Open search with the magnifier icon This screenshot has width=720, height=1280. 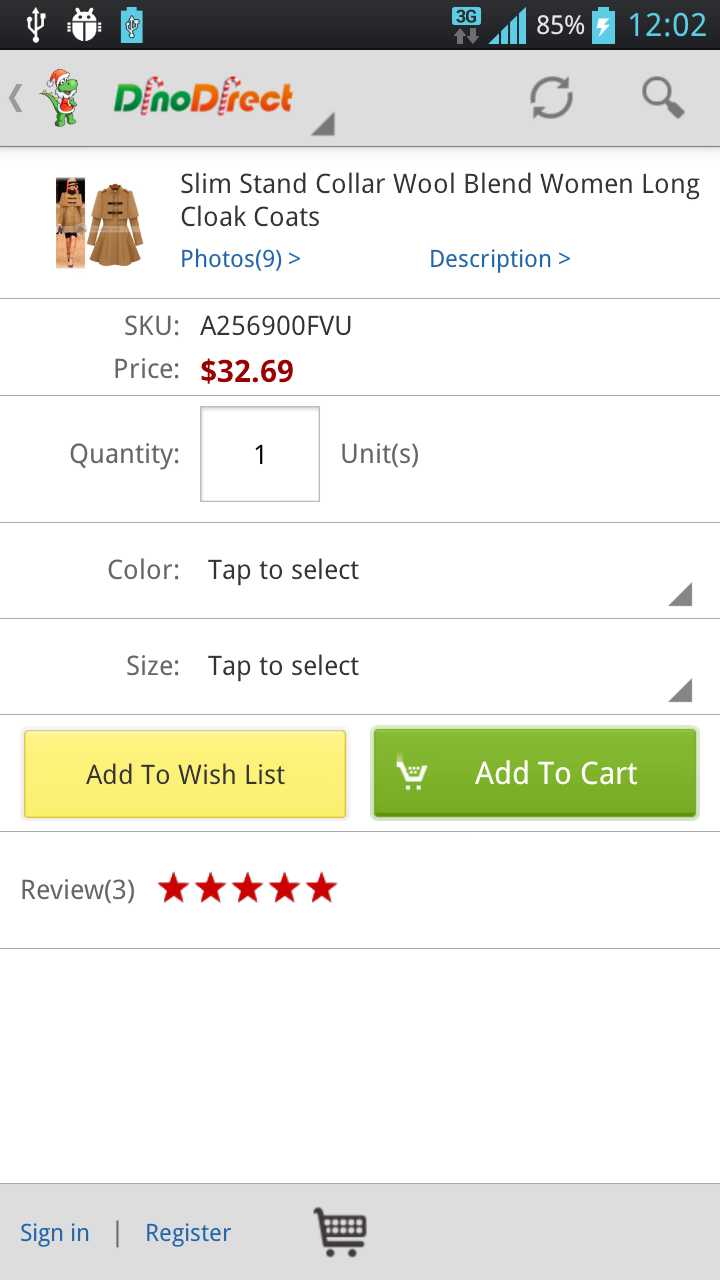pyautogui.click(x=662, y=98)
